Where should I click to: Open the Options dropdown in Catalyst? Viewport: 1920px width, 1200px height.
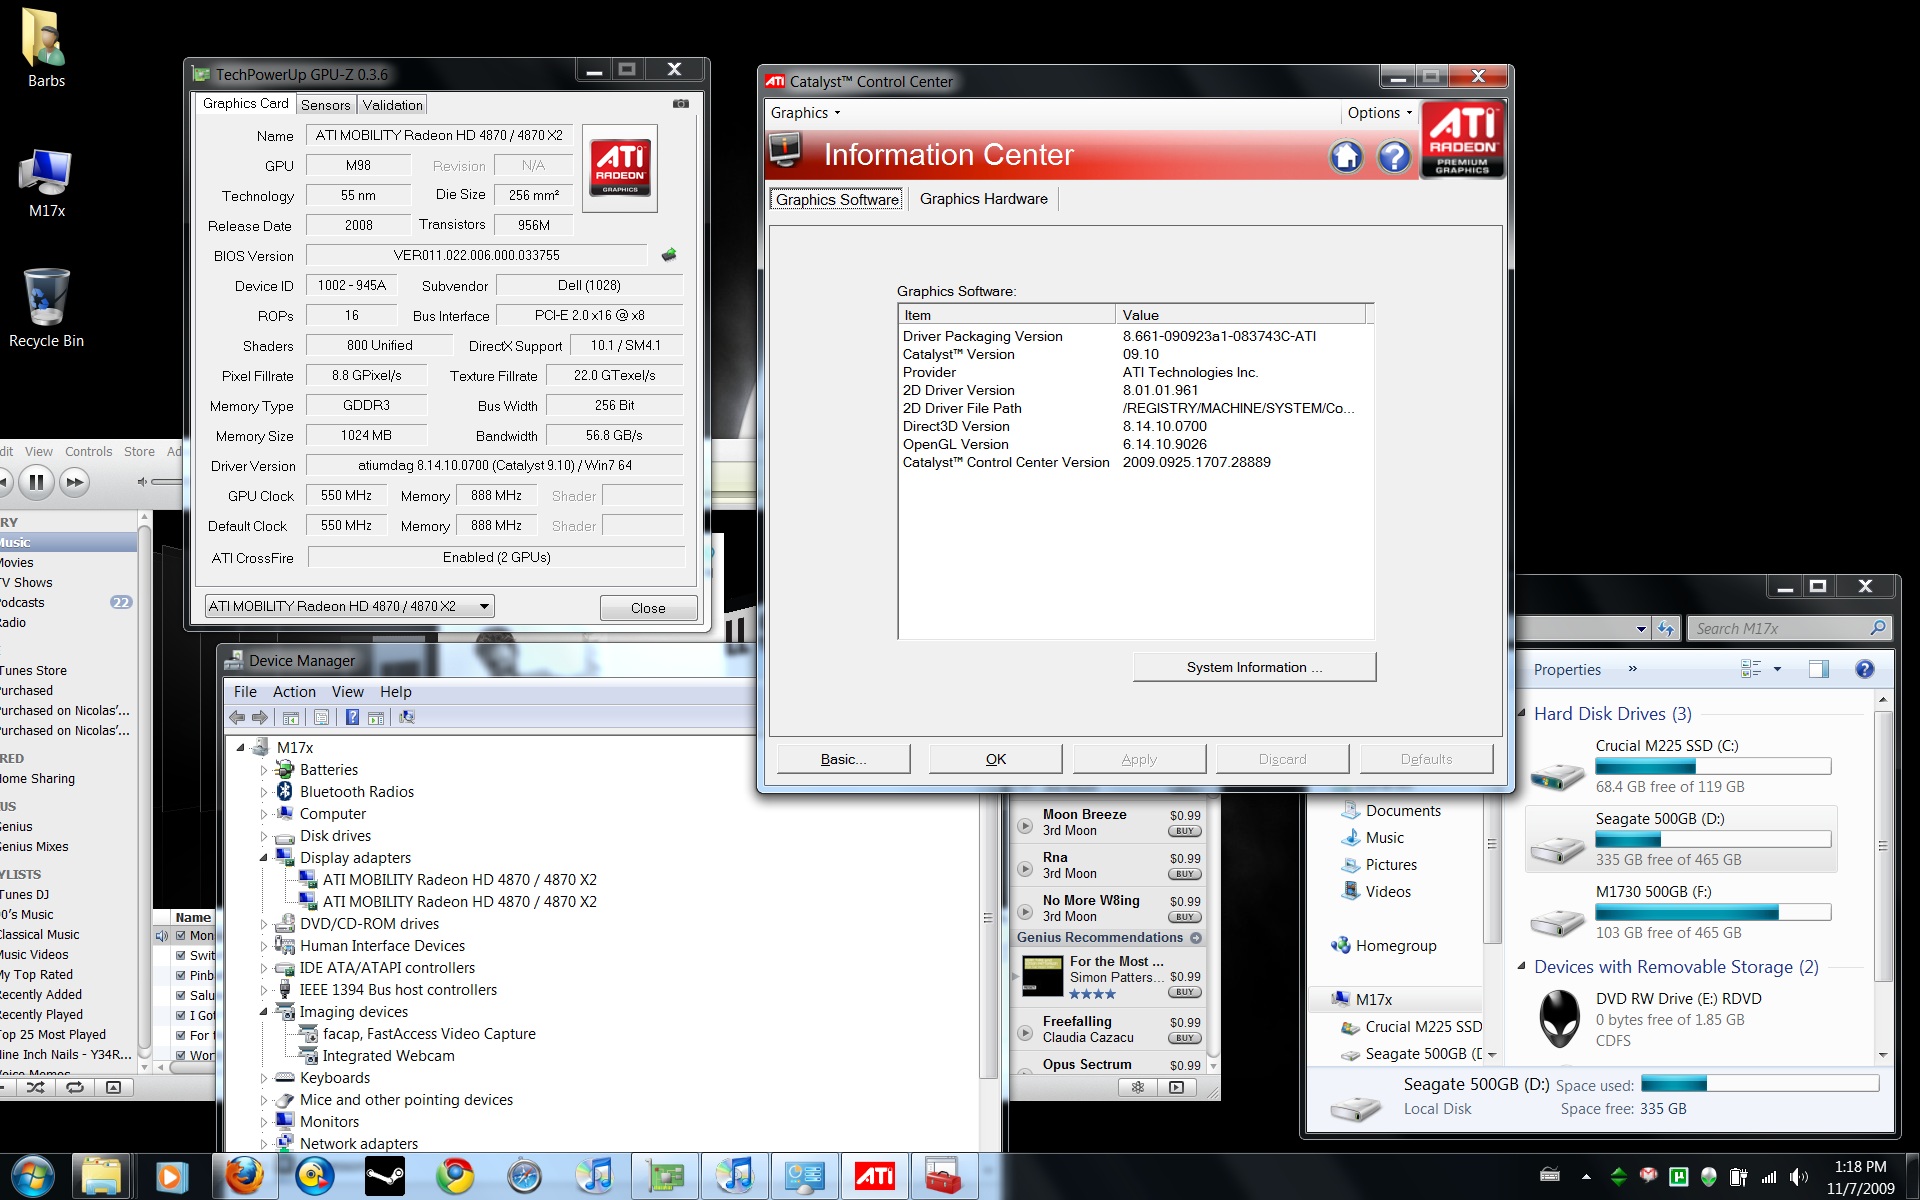[1379, 113]
